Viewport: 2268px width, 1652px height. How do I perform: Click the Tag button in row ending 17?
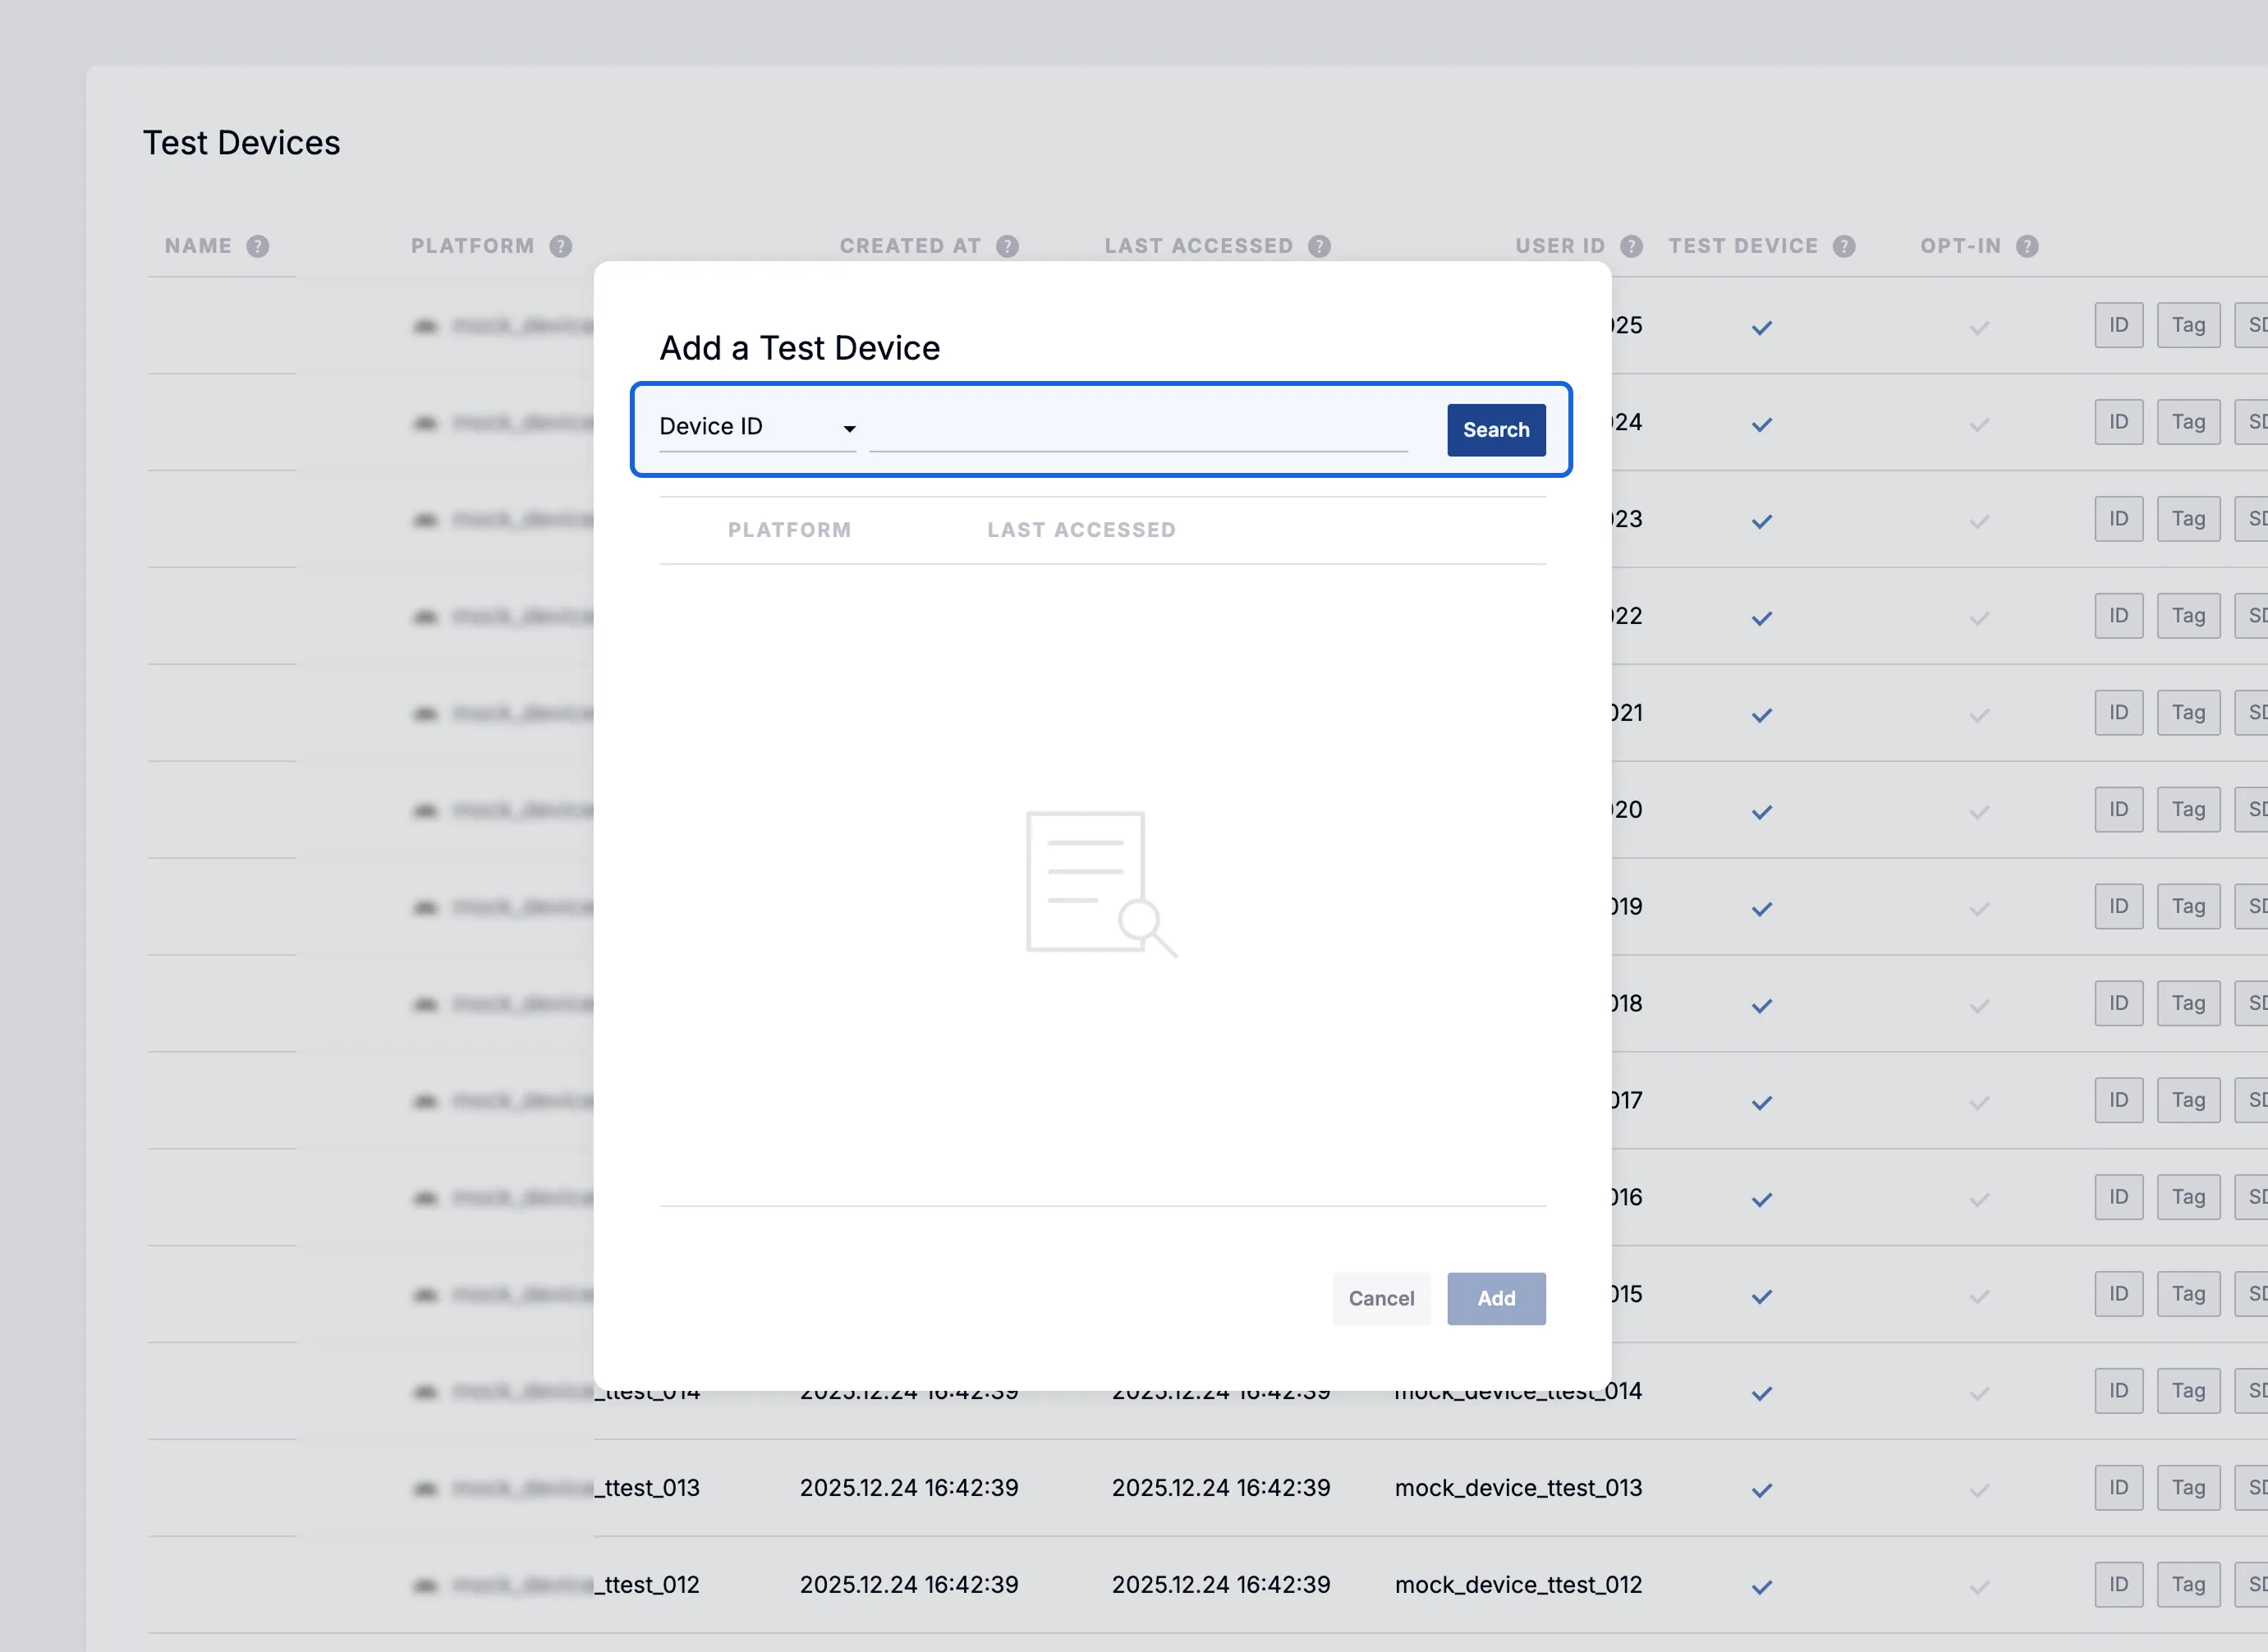(2189, 1100)
